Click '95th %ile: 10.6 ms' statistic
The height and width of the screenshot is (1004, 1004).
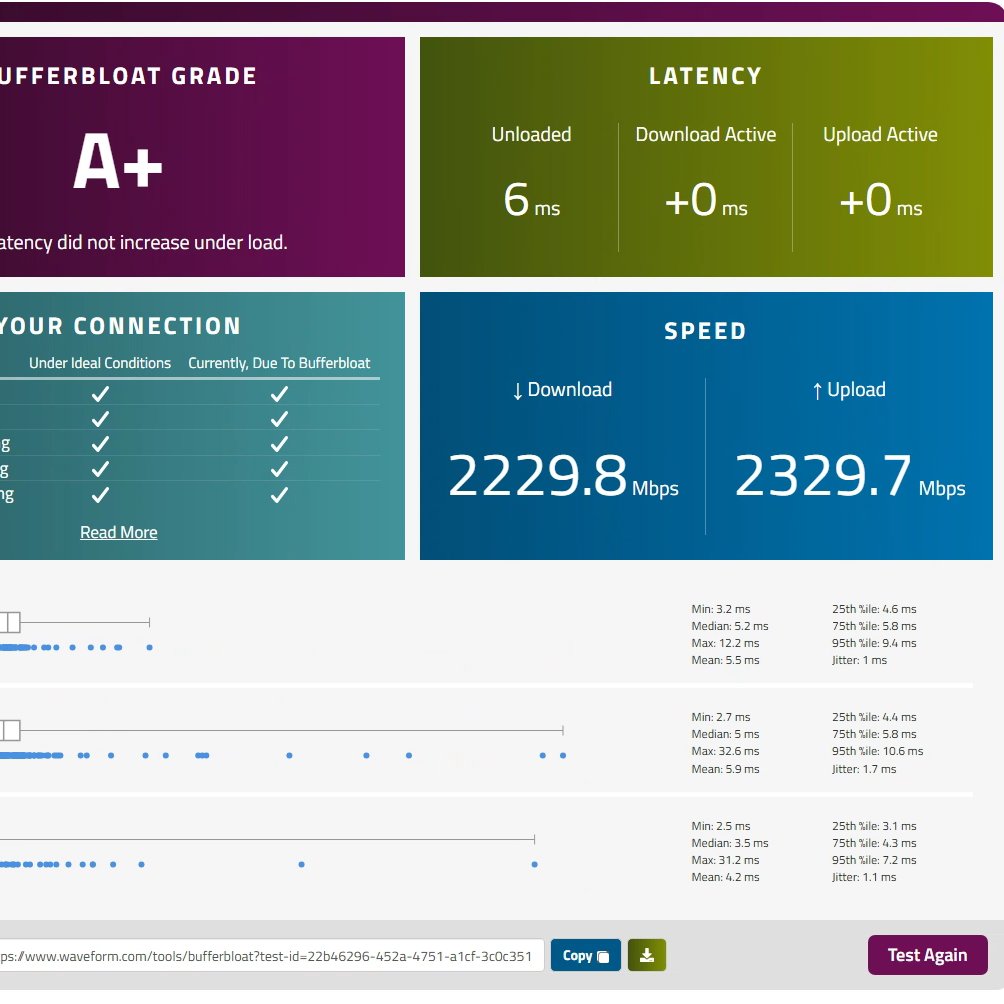tap(877, 751)
